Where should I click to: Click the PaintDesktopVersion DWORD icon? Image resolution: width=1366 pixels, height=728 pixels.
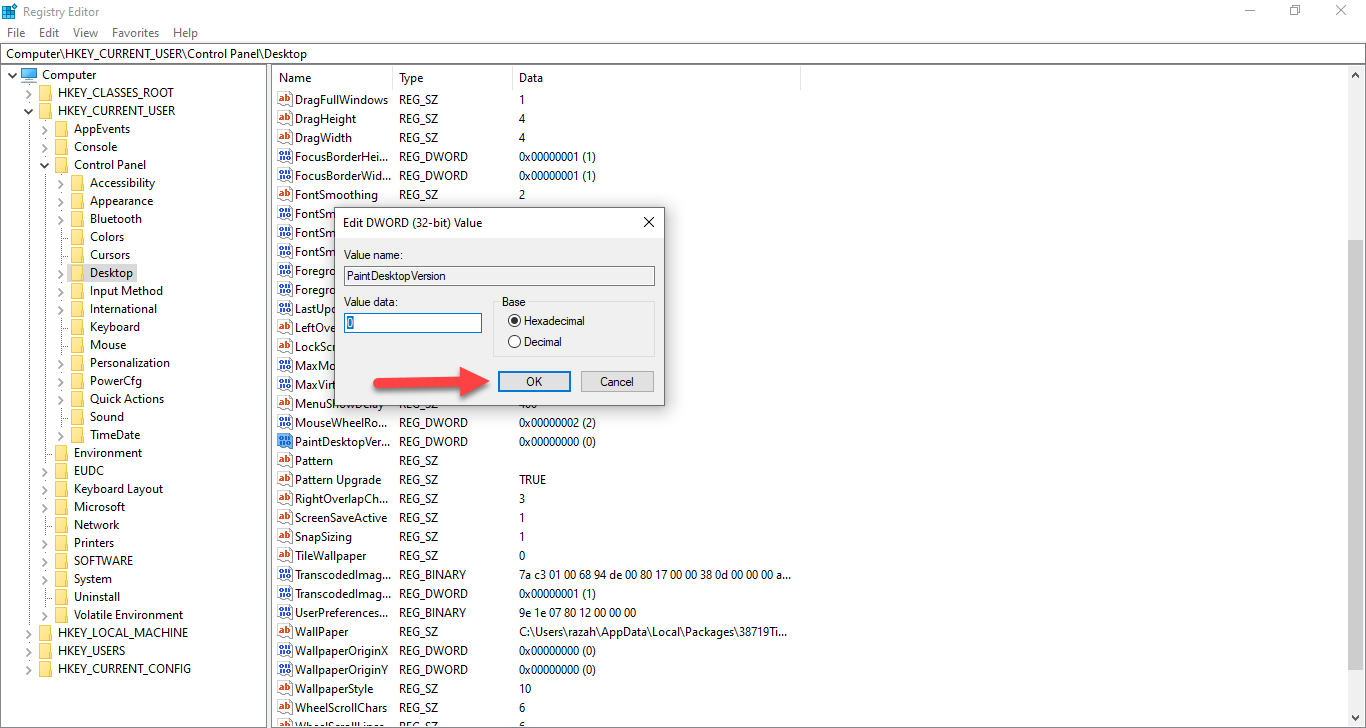285,442
